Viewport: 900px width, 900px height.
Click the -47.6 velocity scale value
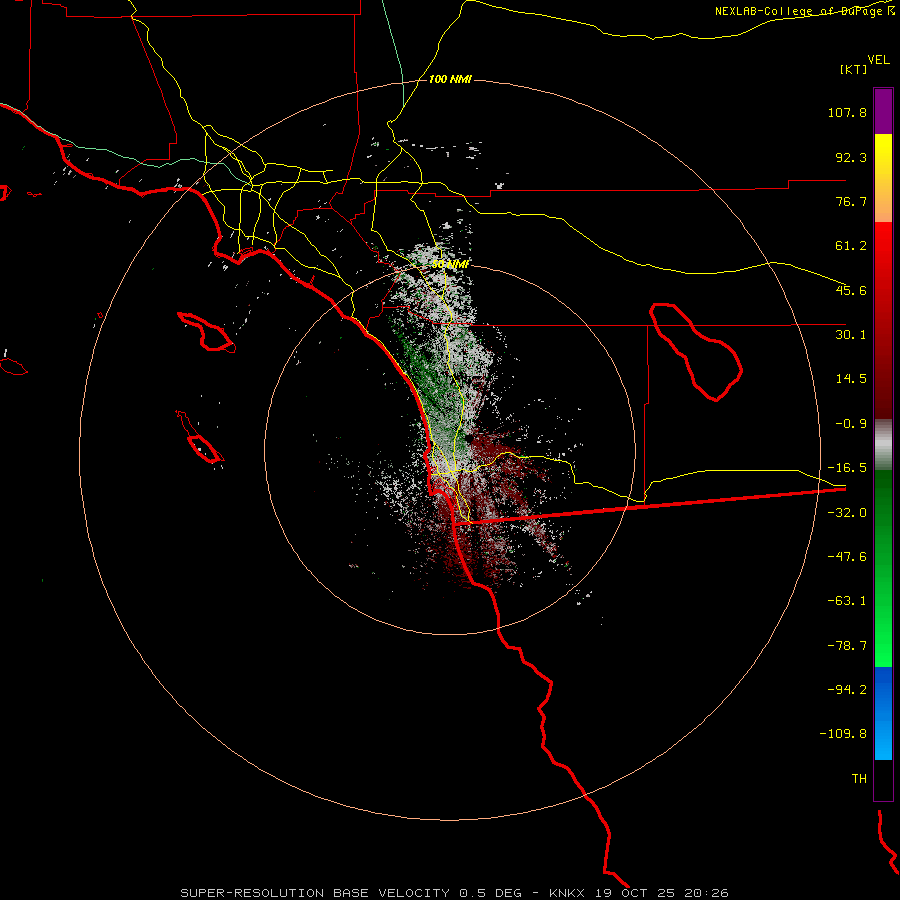pyautogui.click(x=847, y=557)
